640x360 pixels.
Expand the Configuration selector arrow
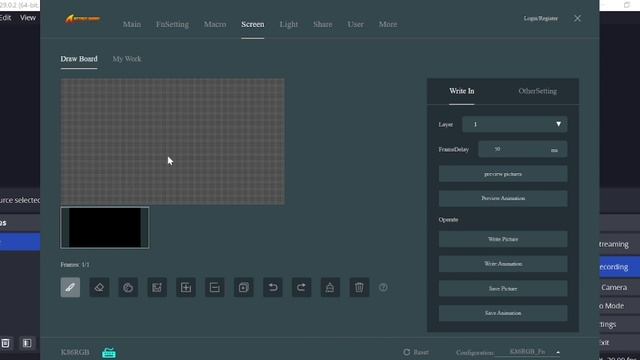pos(558,352)
